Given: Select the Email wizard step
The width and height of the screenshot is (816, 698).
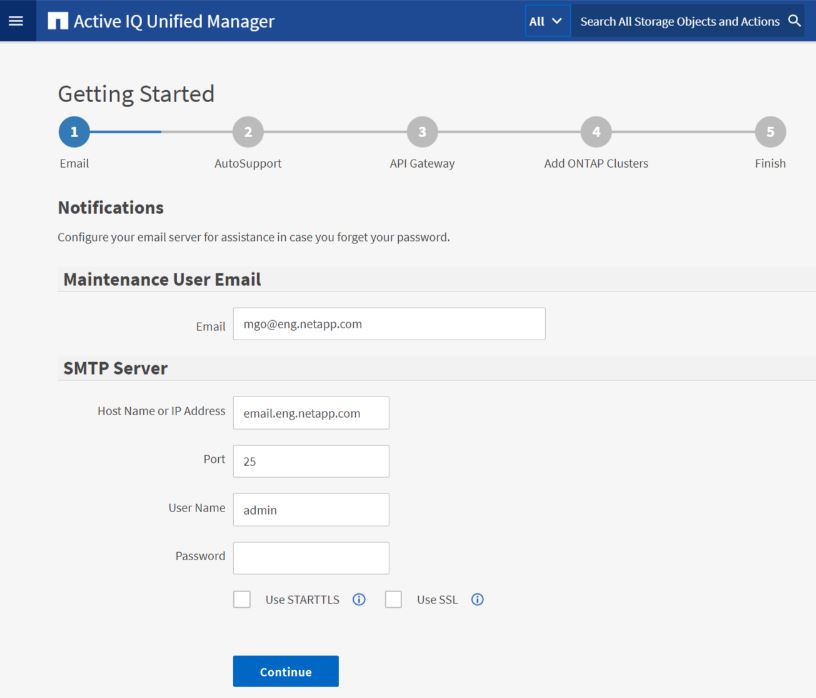Looking at the screenshot, I should point(73,131).
